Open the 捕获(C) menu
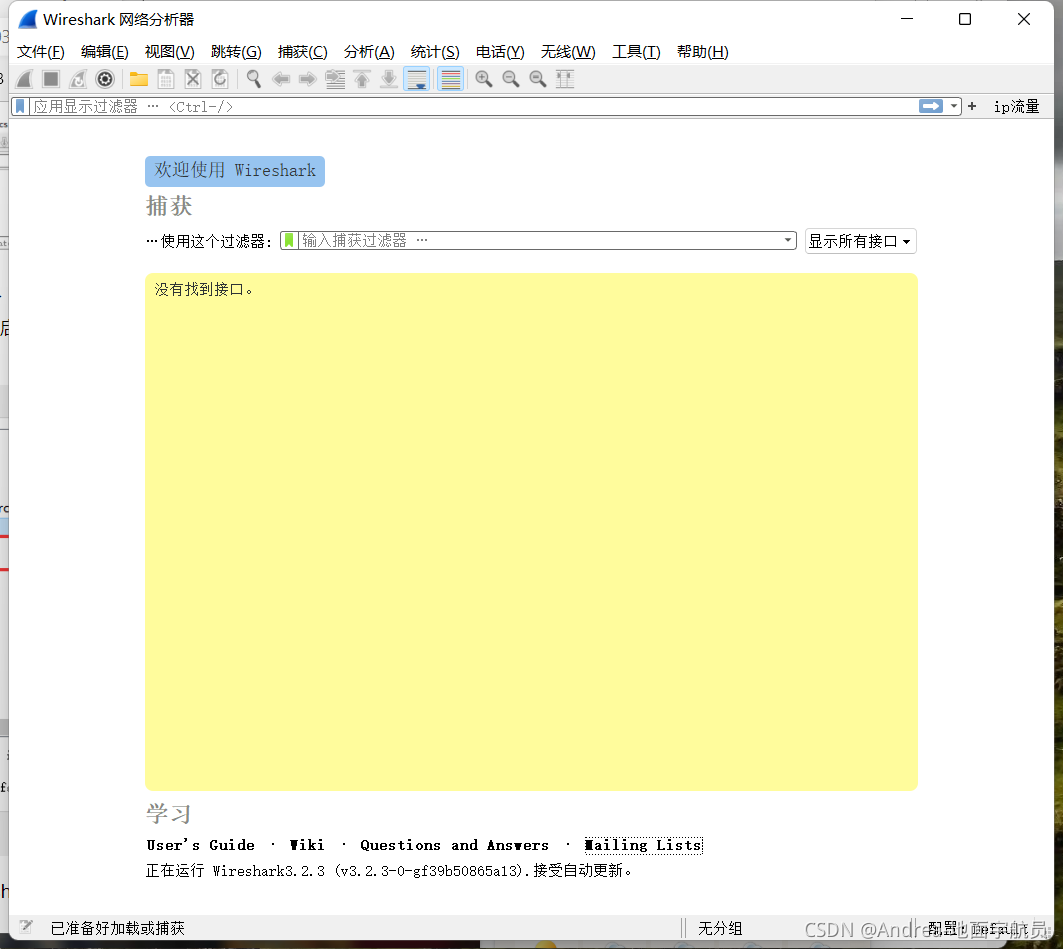This screenshot has width=1063, height=949. pos(302,52)
